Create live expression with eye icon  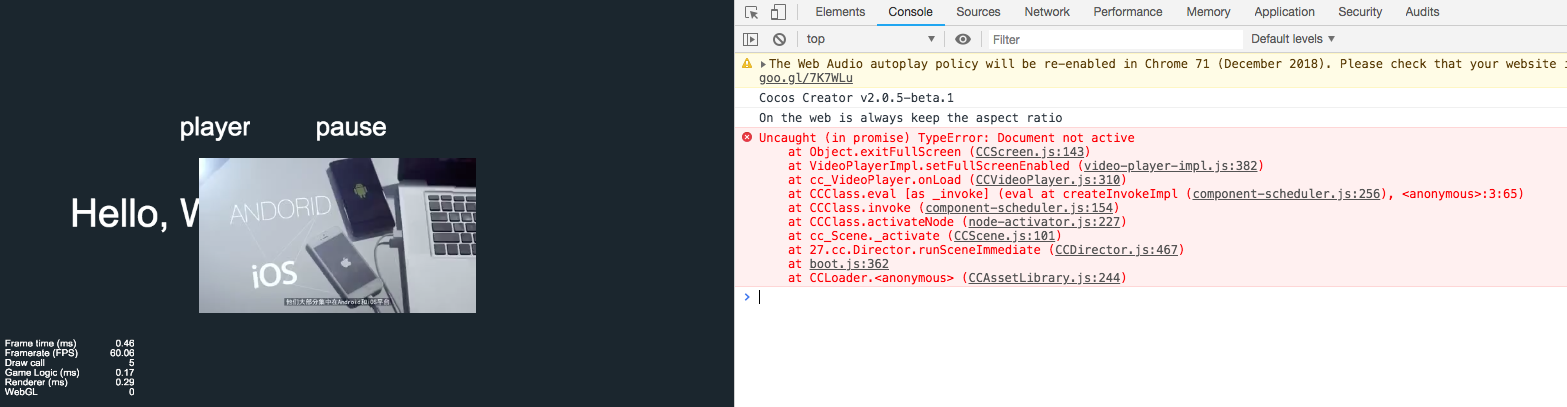[963, 39]
